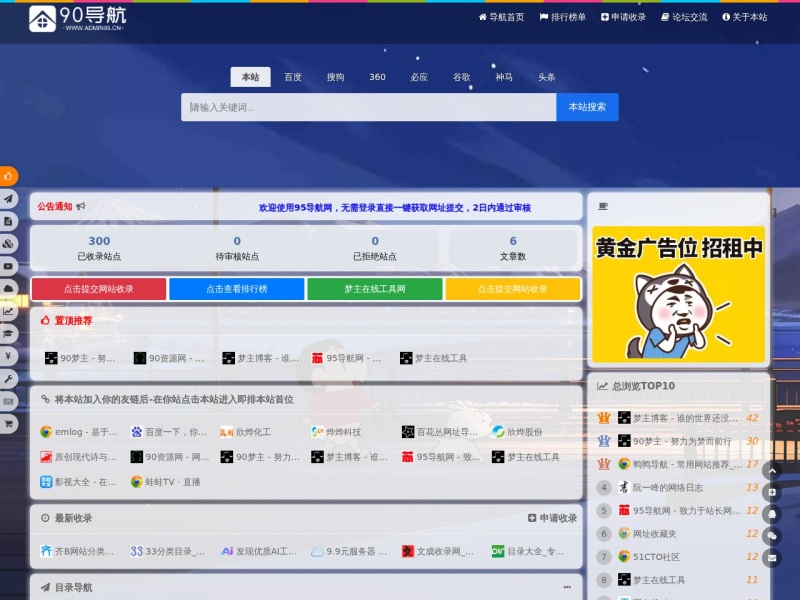Click the paper plane sidebar icon

8,199
